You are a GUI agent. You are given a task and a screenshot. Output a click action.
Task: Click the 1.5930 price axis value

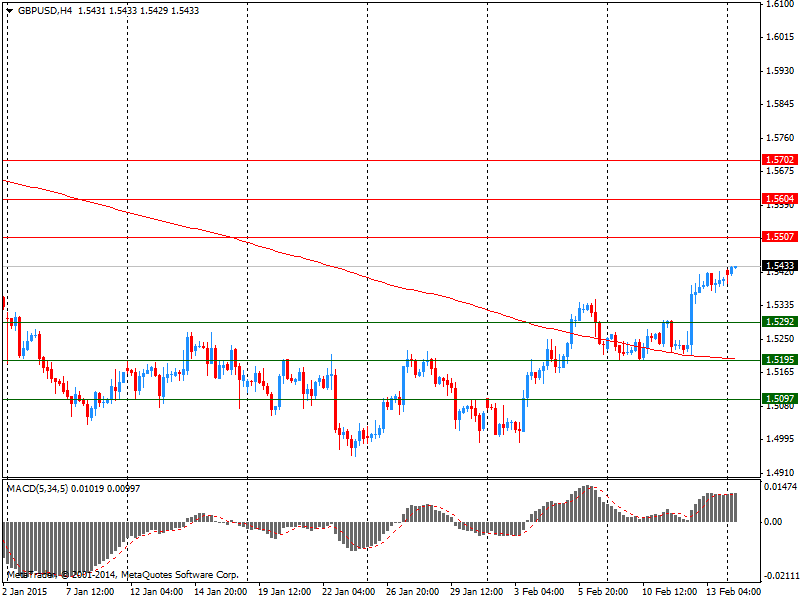[x=780, y=70]
